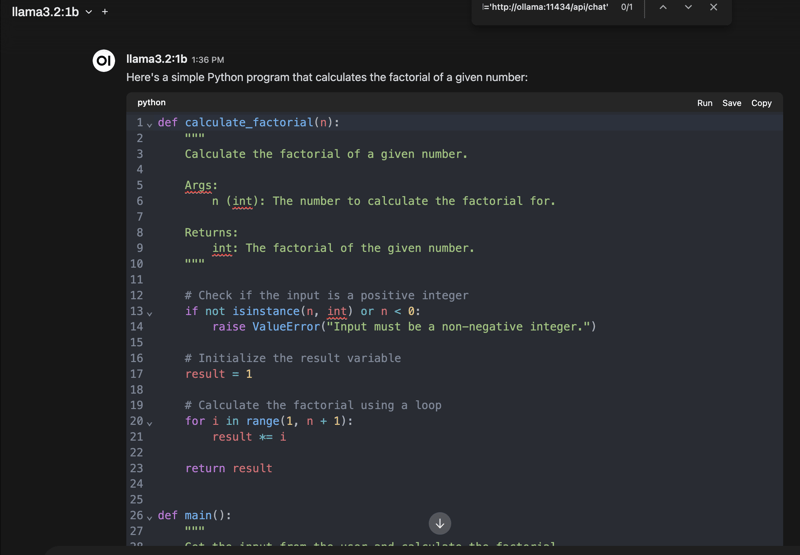Collapse the if block at line 13
The width and height of the screenshot is (800, 555).
149,313
